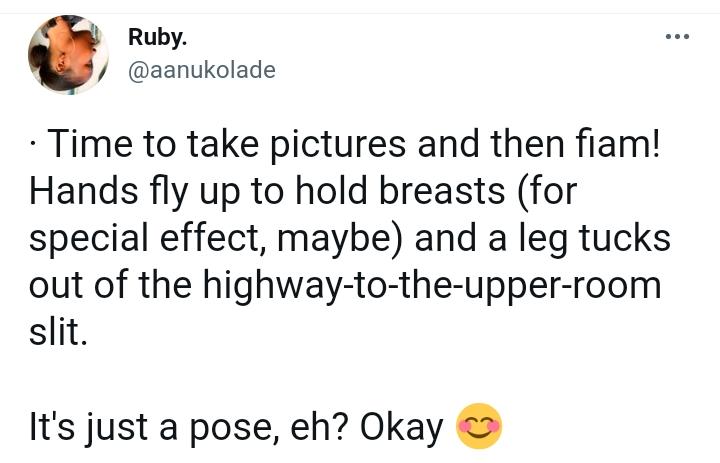Click the leading dot before "Time"
Screen dimensions: 720x463
(34, 147)
